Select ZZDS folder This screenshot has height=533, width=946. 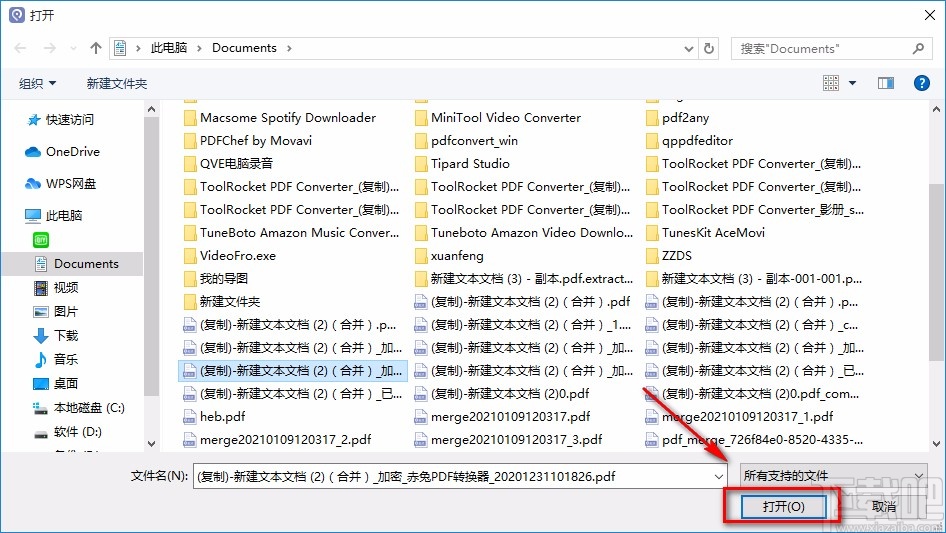[x=669, y=255]
